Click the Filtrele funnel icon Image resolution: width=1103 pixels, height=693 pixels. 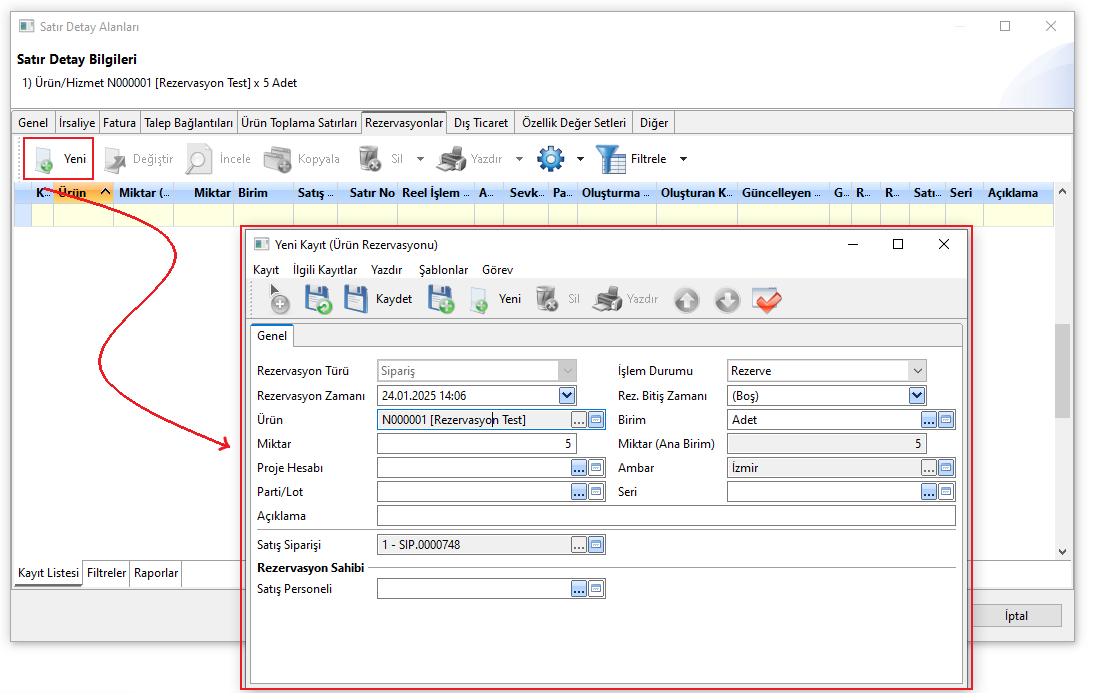(610, 159)
